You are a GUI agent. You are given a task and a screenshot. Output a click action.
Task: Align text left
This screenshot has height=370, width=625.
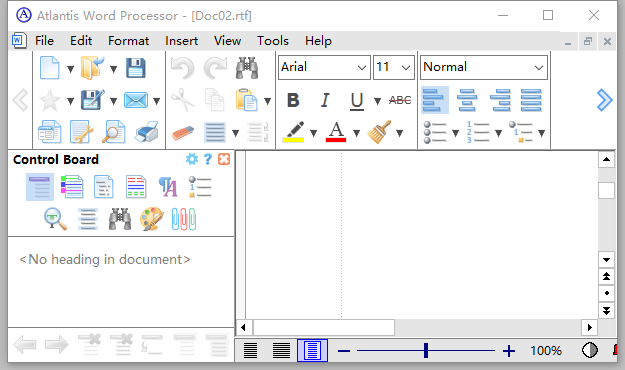coord(434,100)
